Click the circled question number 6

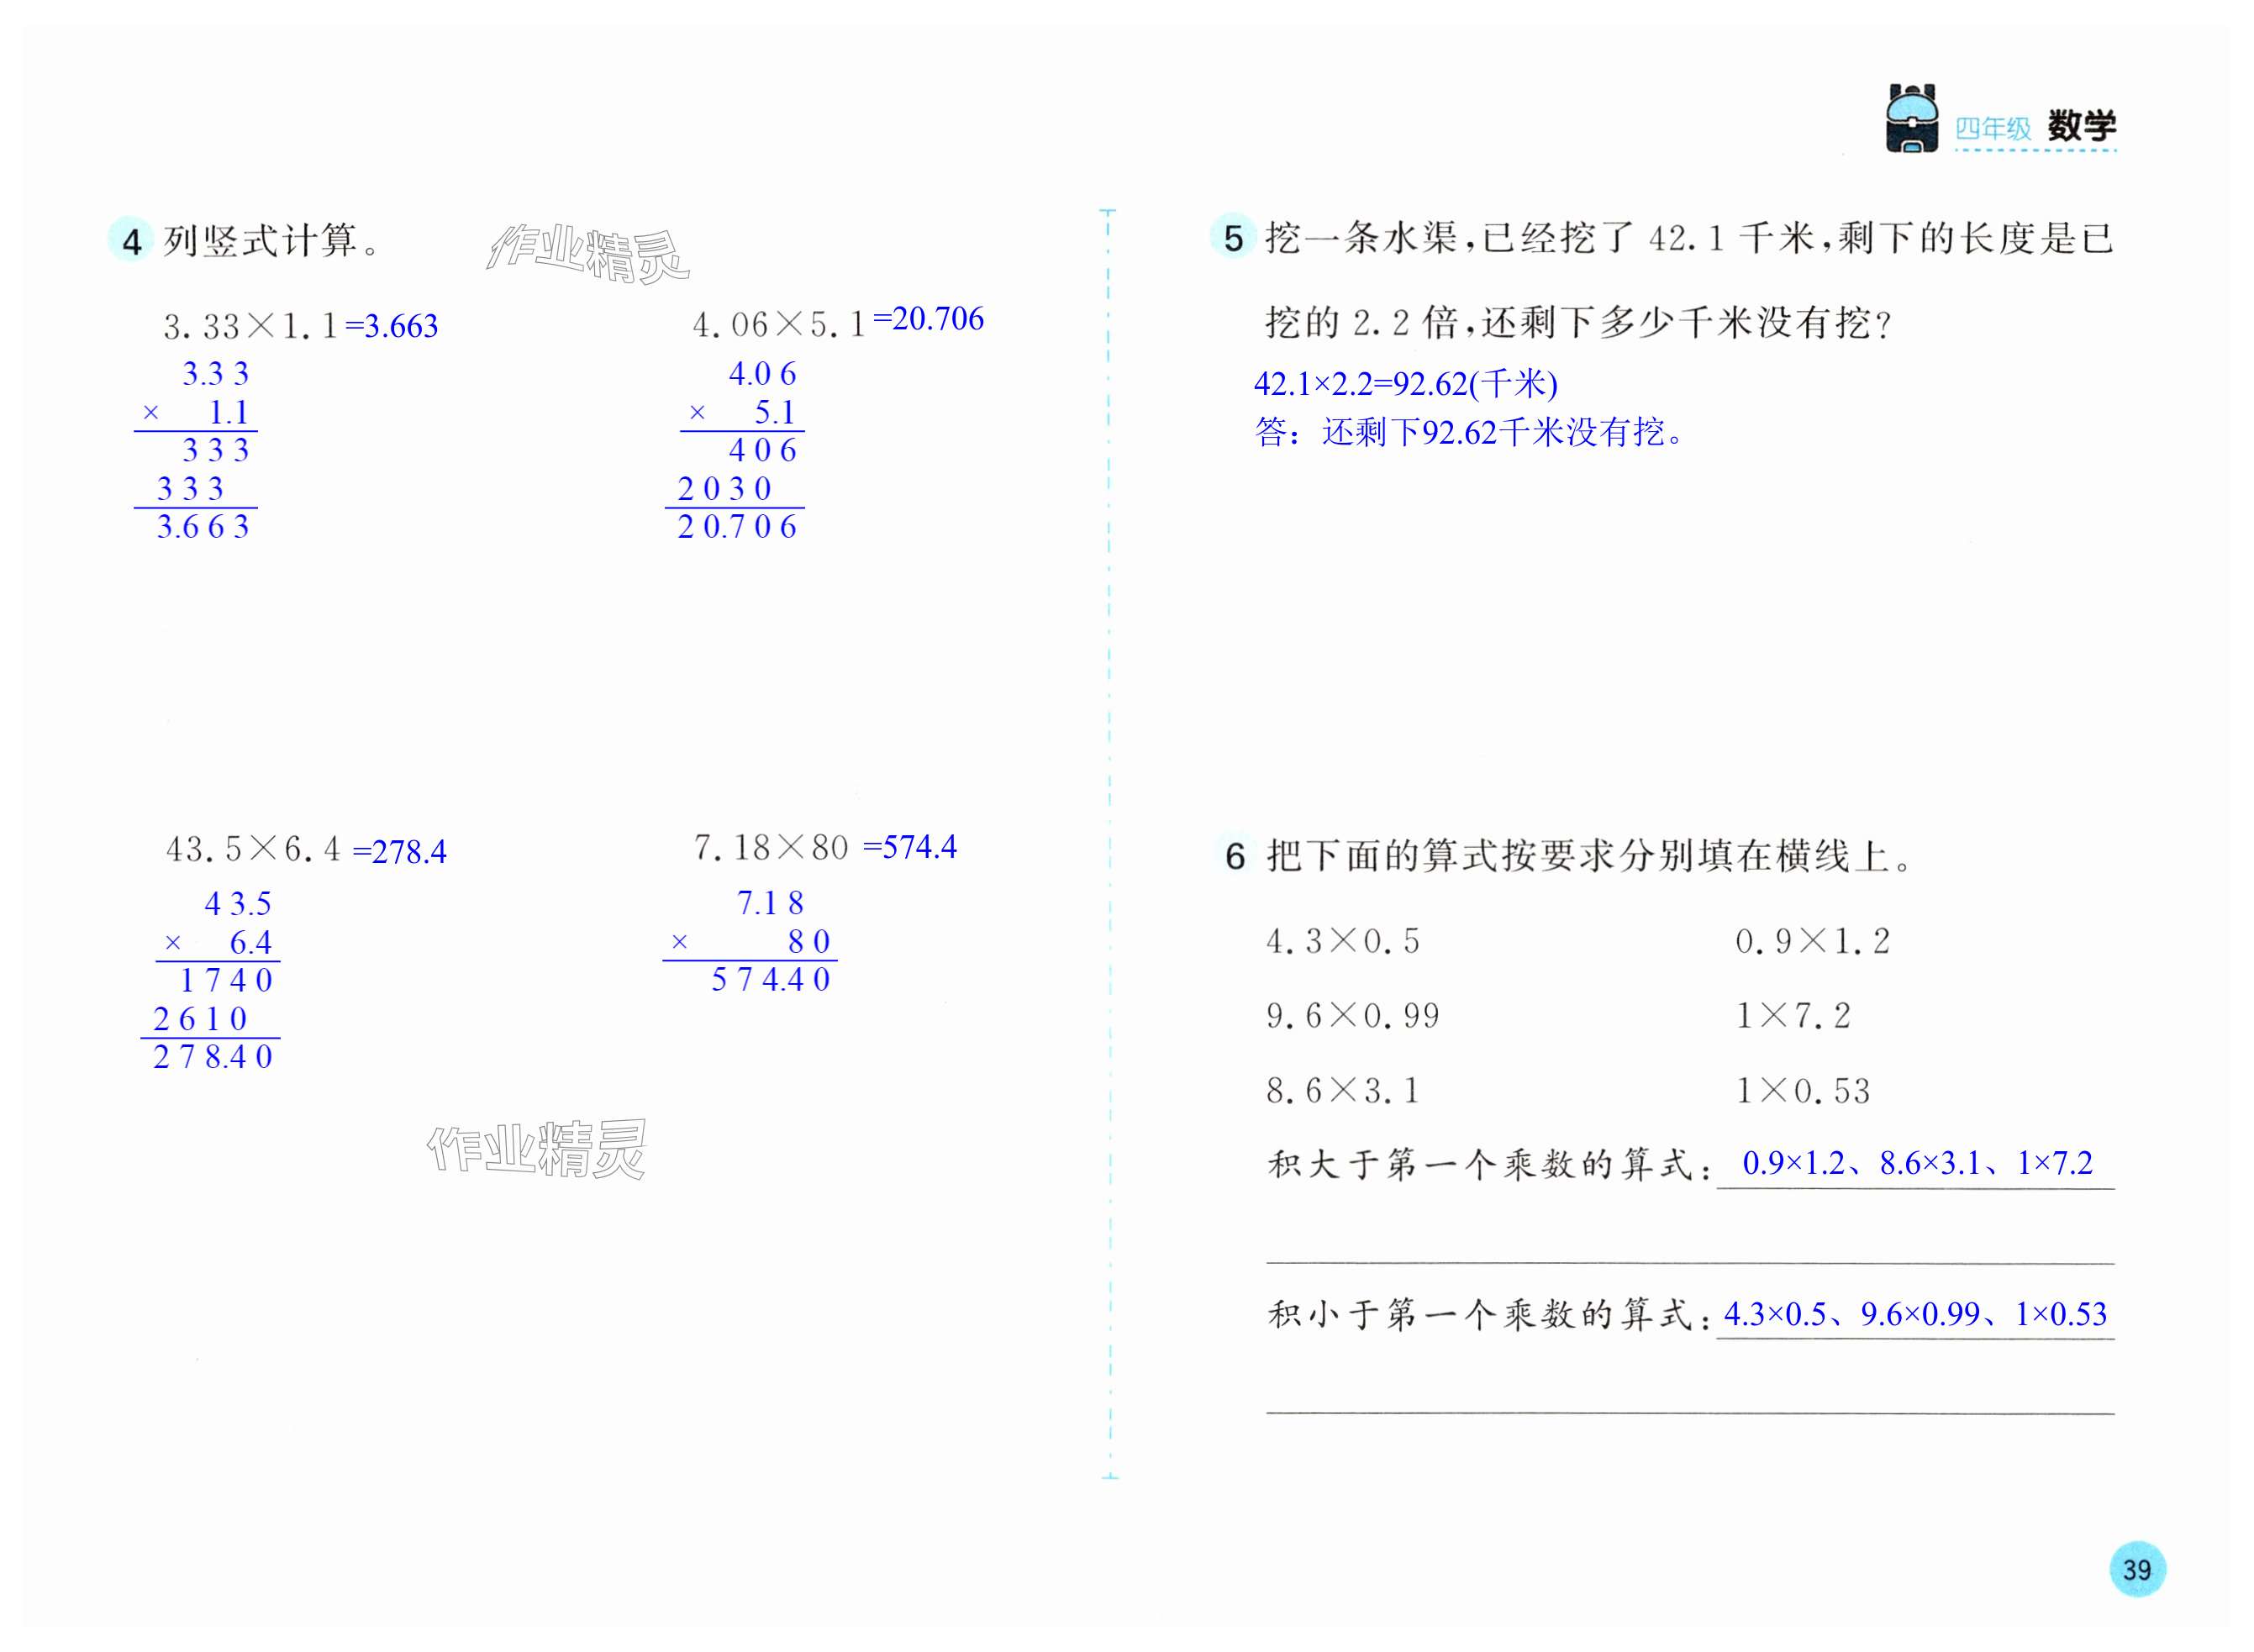[x=1235, y=856]
